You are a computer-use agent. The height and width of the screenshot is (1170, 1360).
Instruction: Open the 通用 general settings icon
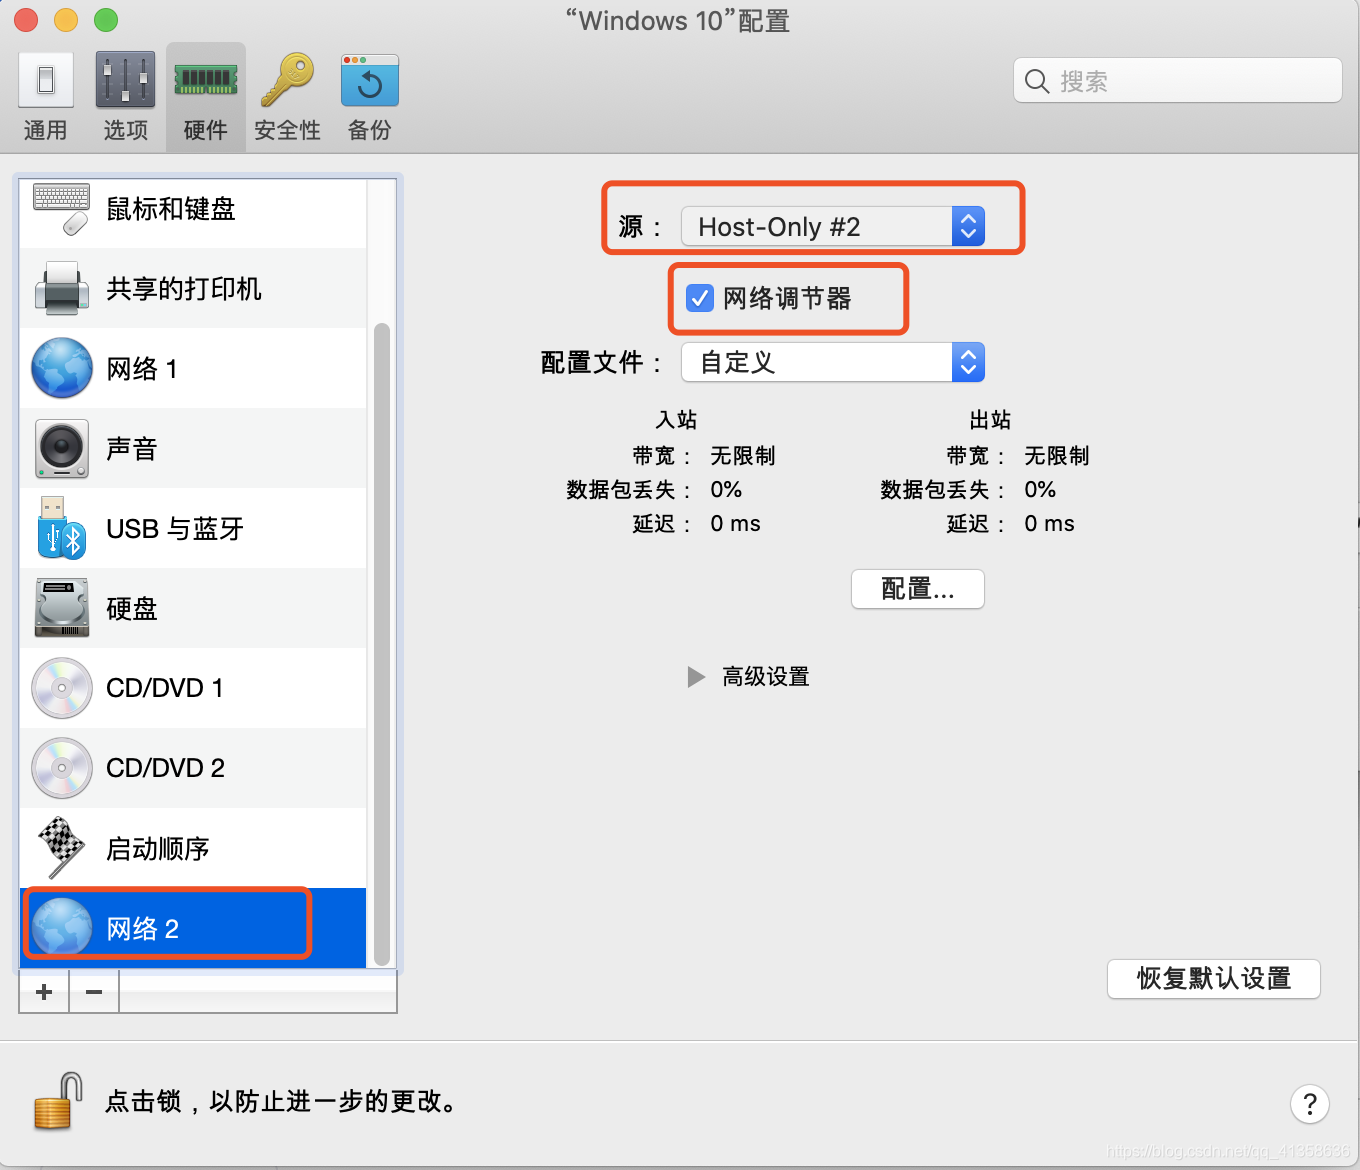(46, 80)
